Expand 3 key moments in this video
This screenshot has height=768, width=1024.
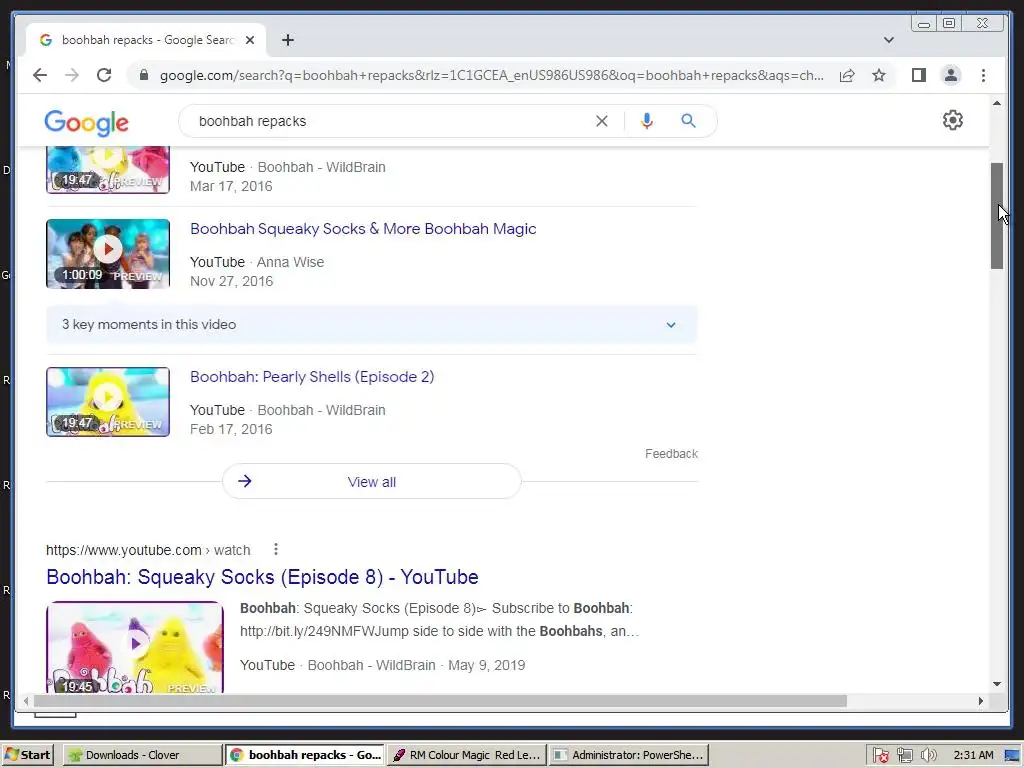pyautogui.click(x=372, y=325)
